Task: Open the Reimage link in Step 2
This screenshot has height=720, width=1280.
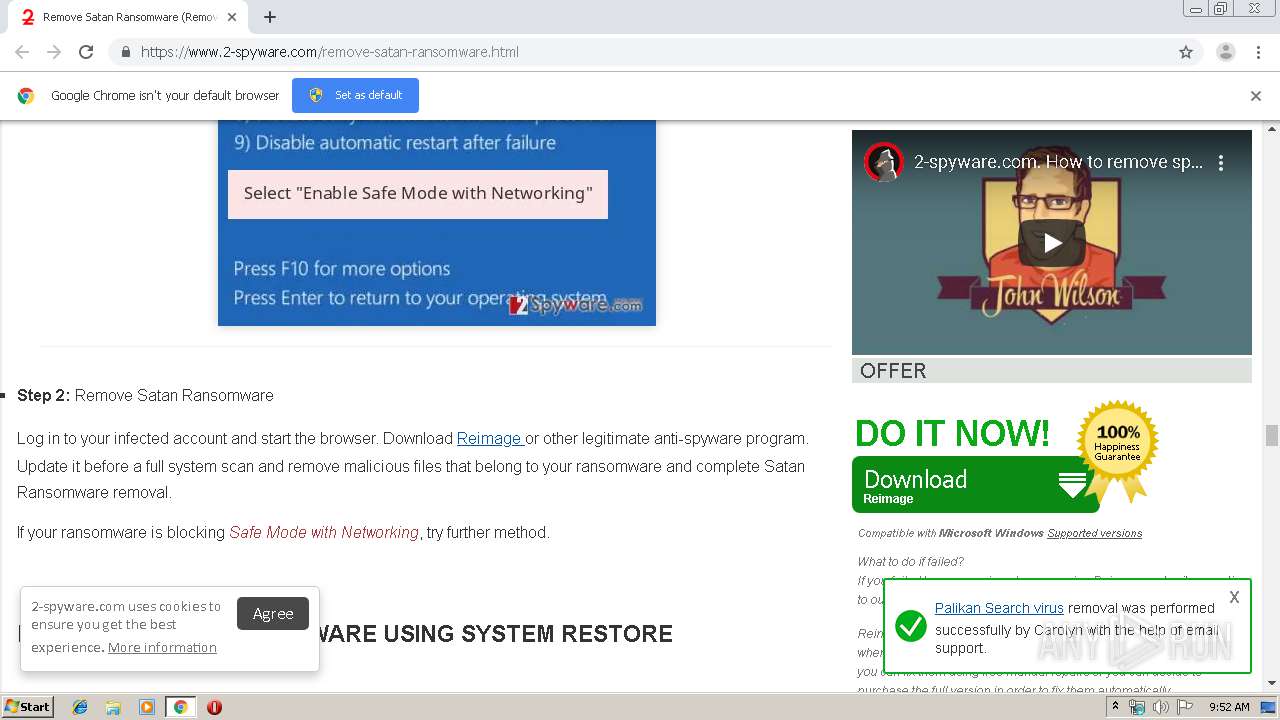Action: 489,438
